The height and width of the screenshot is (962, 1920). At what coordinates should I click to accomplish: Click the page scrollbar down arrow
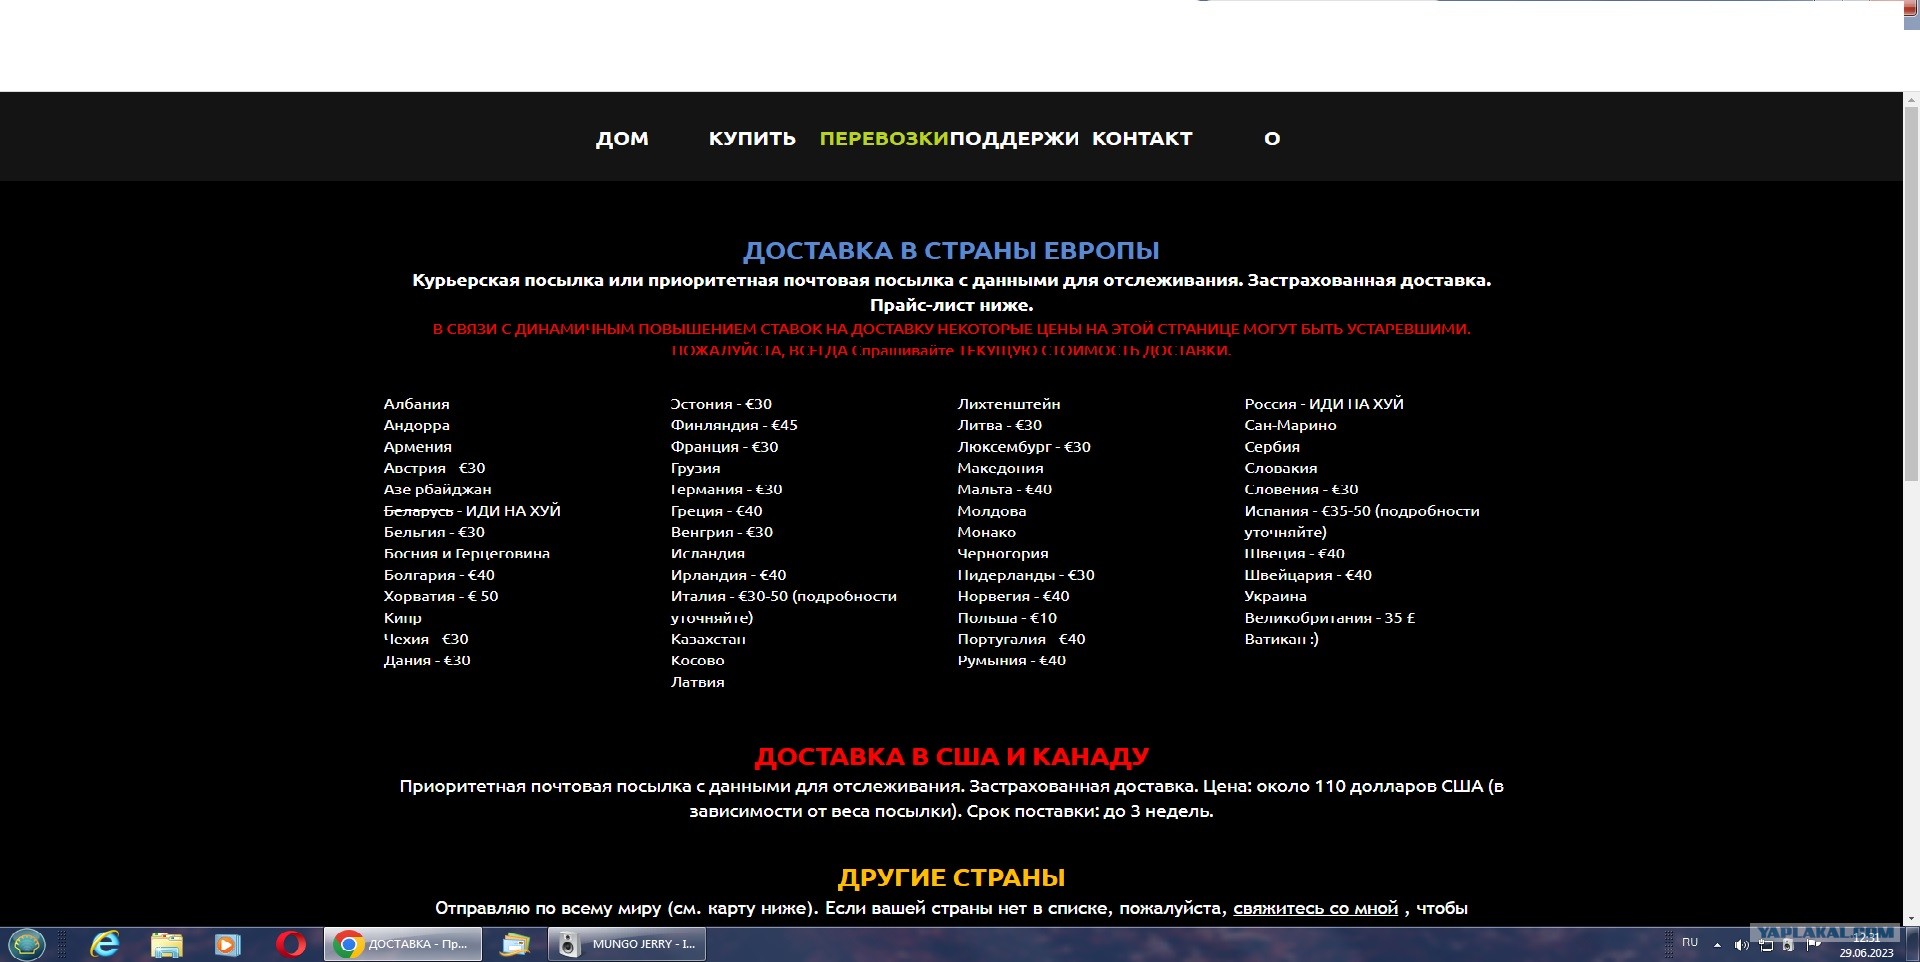pyautogui.click(x=1911, y=918)
